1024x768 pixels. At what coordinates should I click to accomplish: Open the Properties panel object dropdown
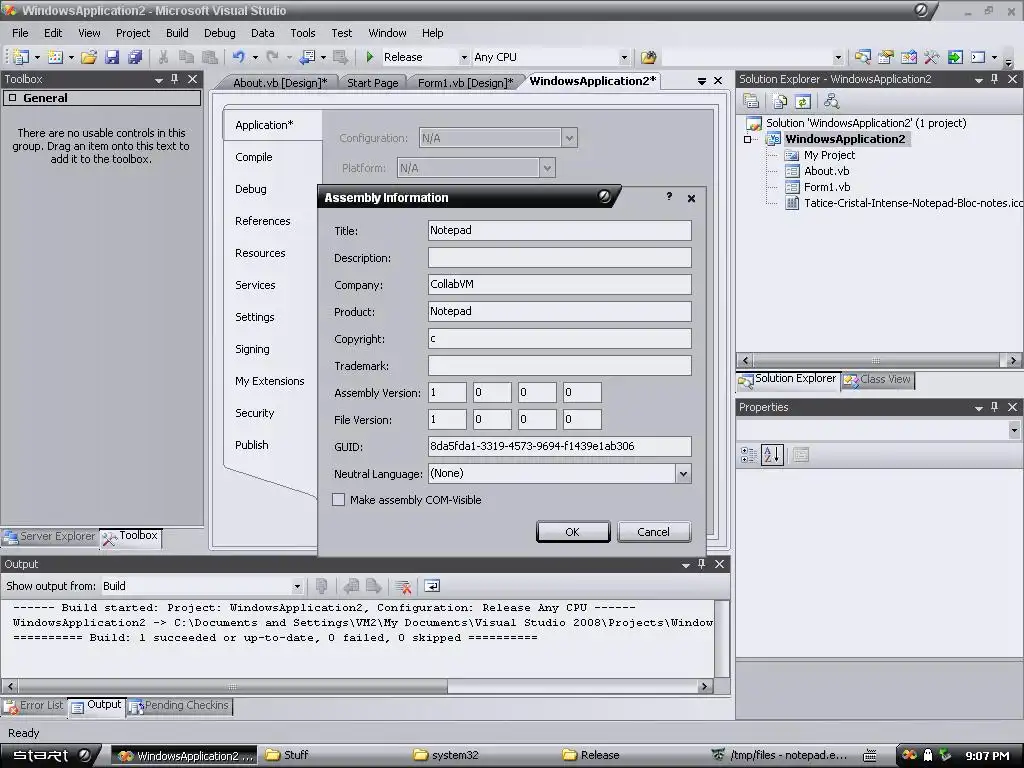[x=1014, y=430]
